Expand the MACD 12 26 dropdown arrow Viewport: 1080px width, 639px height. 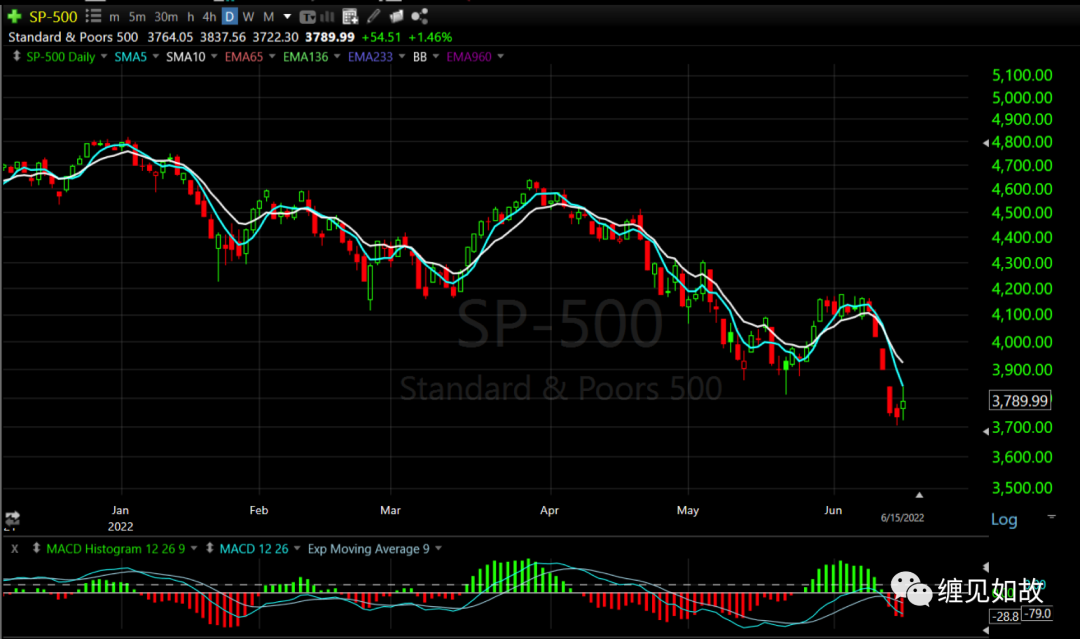pyautogui.click(x=297, y=549)
